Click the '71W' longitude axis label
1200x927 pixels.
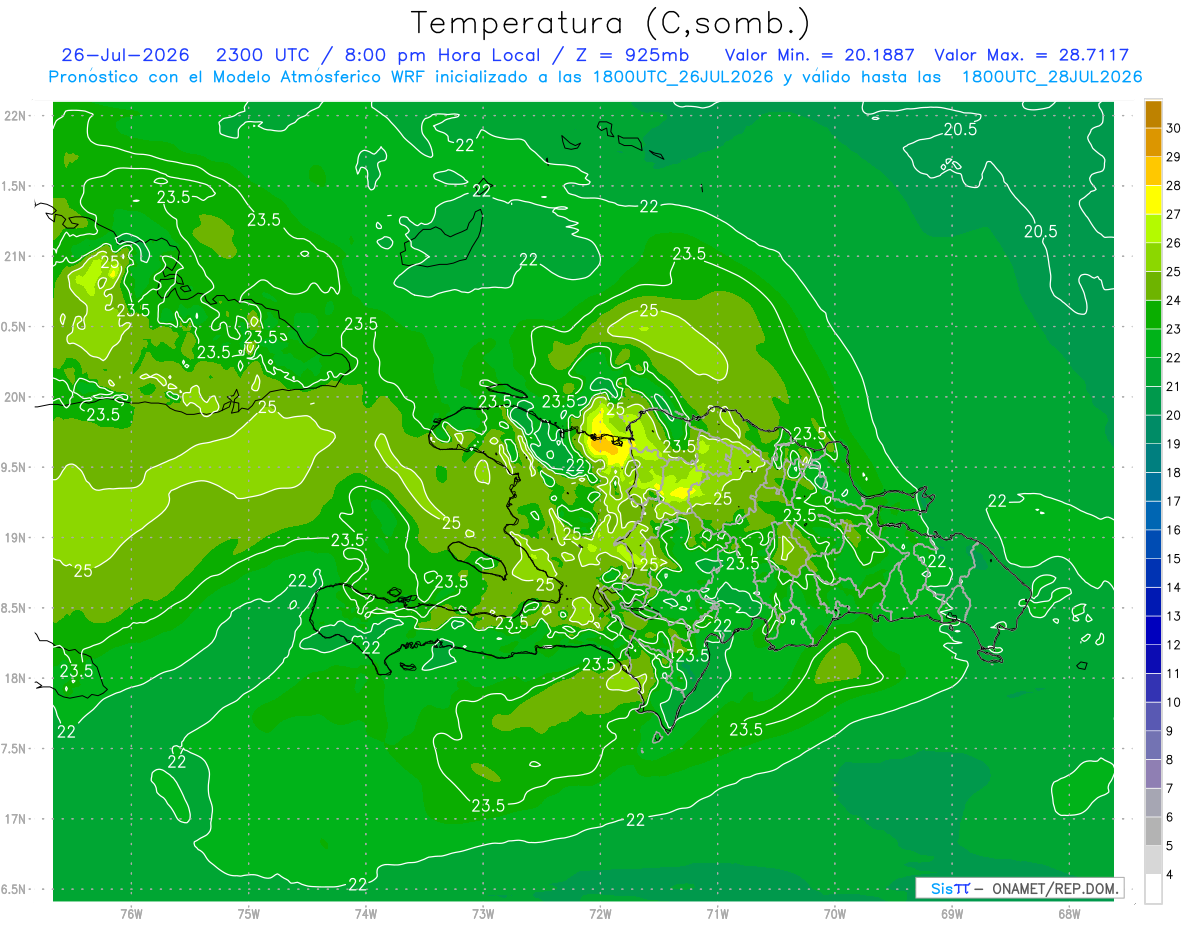717,913
